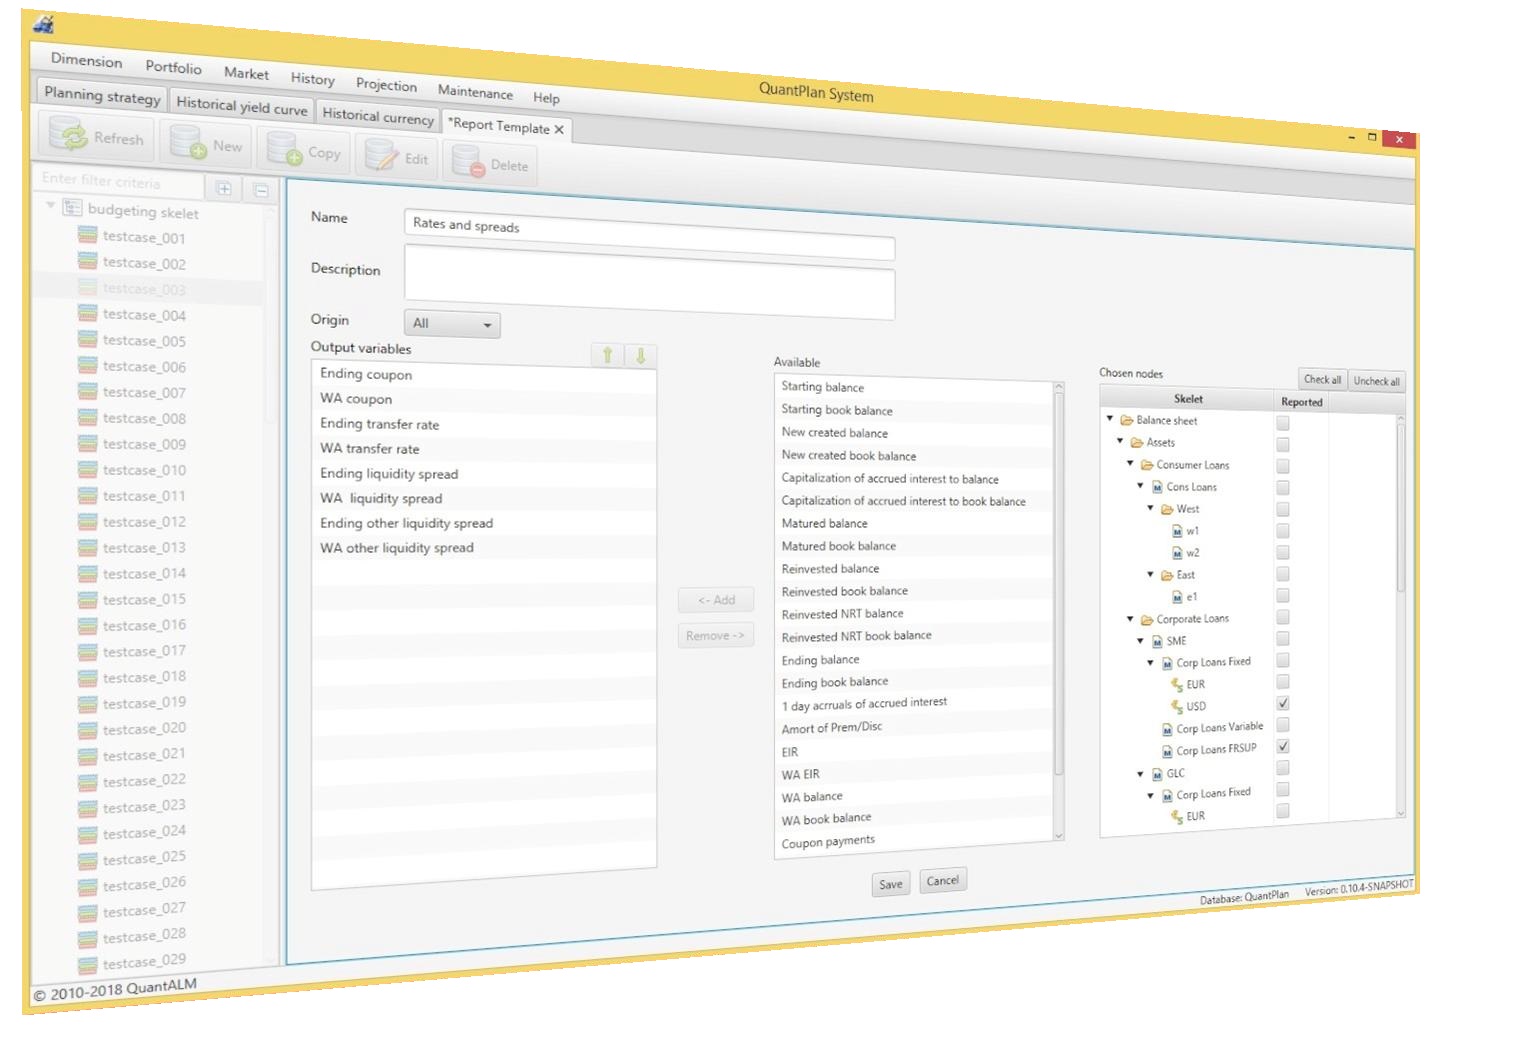Open the Portfolio menu
This screenshot has width=1539, height=1050.
pyautogui.click(x=173, y=67)
